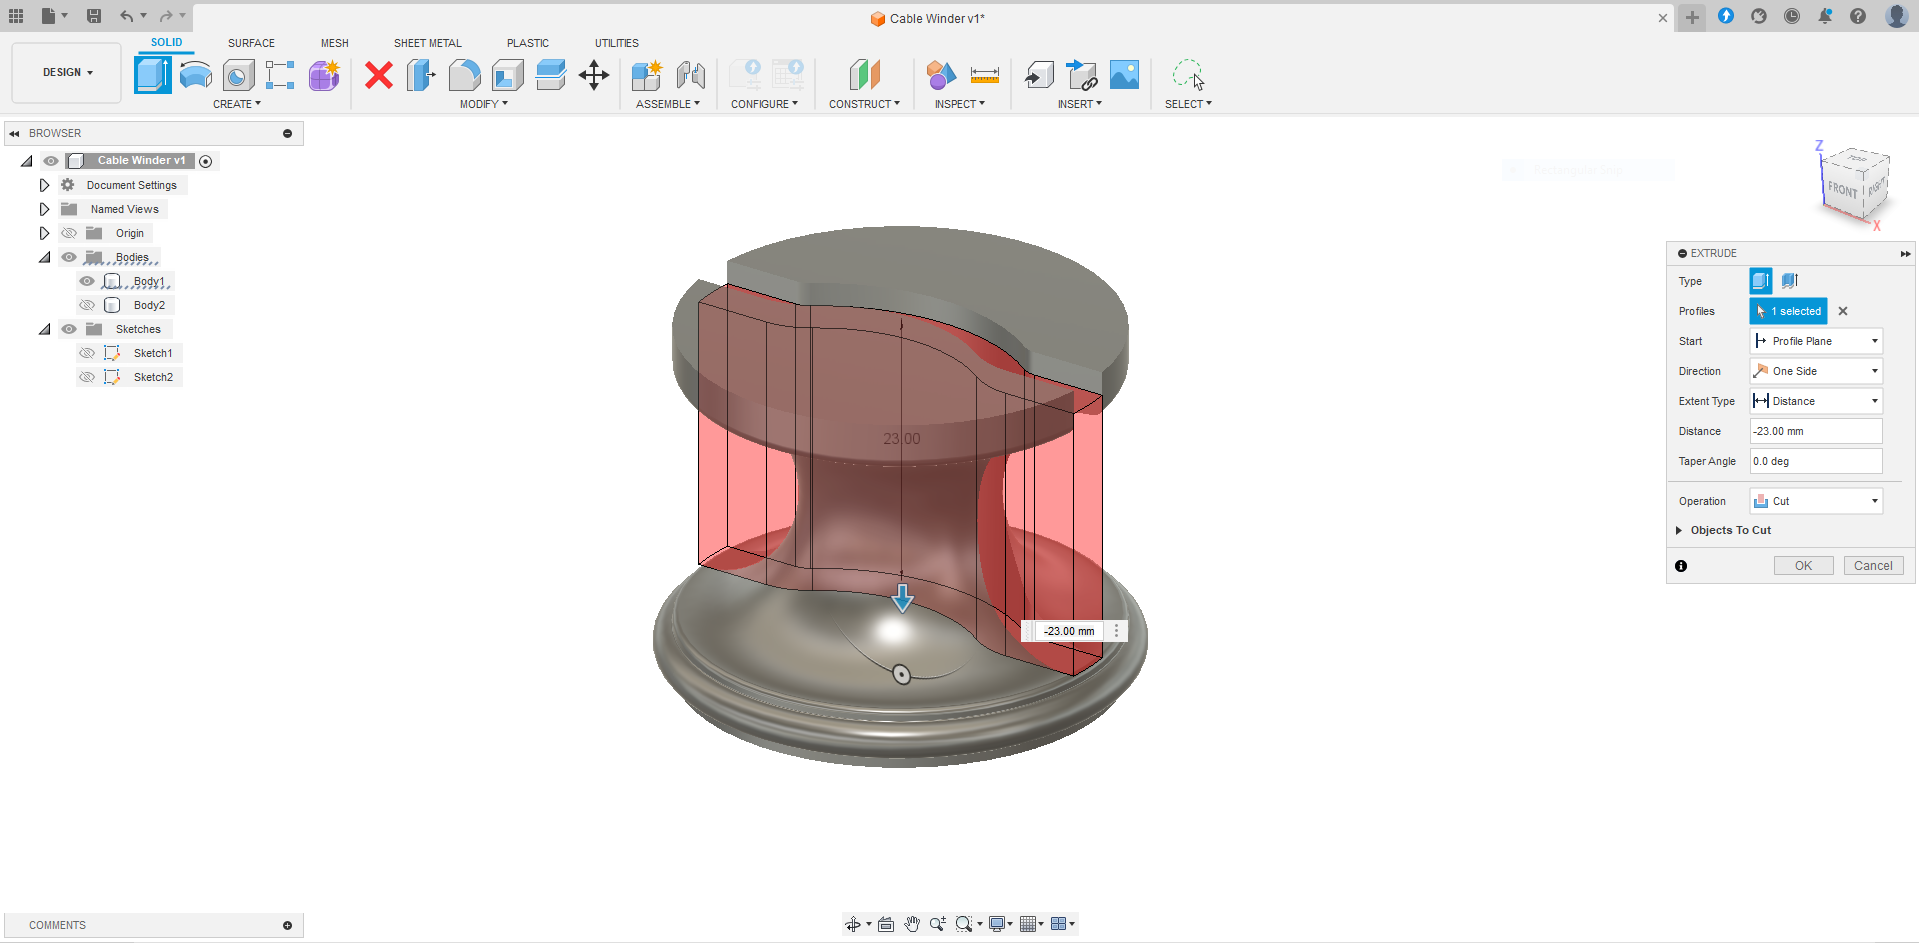The width and height of the screenshot is (1919, 943).
Task: Open the Direction dropdown set to One Side
Action: (x=1816, y=371)
